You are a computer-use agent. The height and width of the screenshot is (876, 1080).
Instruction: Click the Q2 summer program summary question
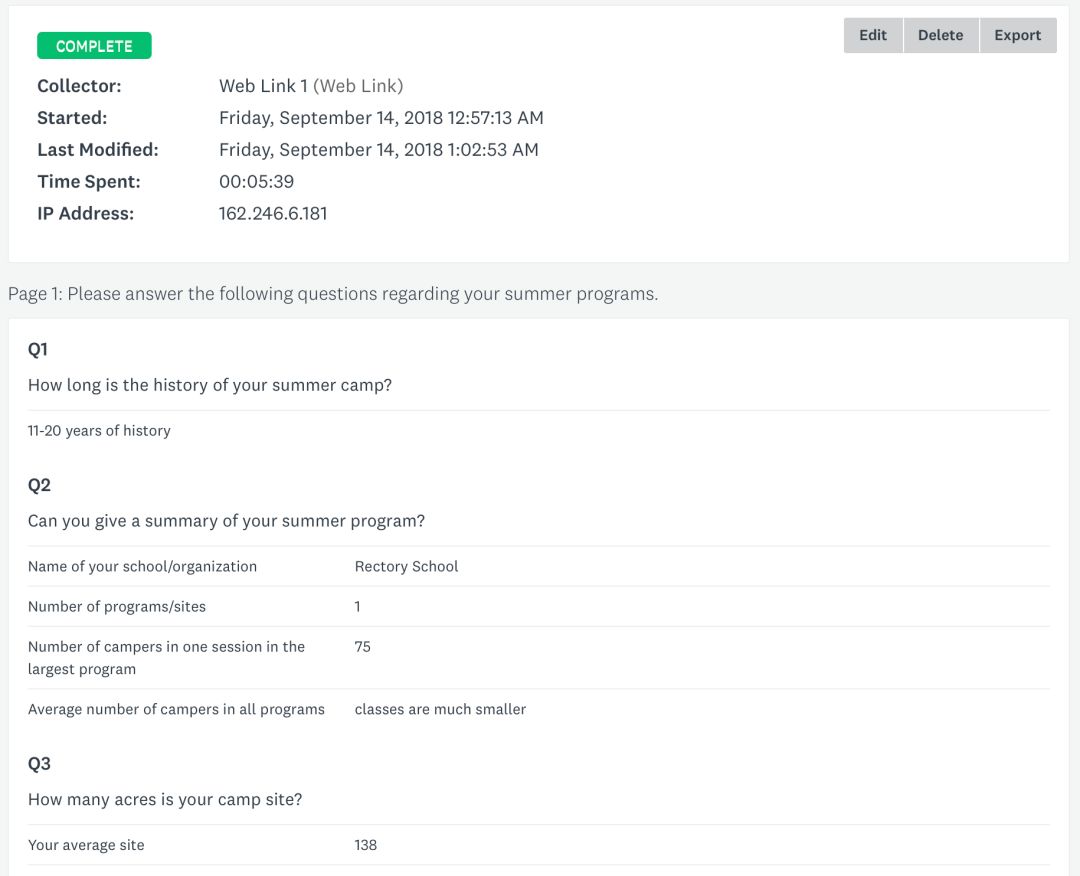[226, 521]
